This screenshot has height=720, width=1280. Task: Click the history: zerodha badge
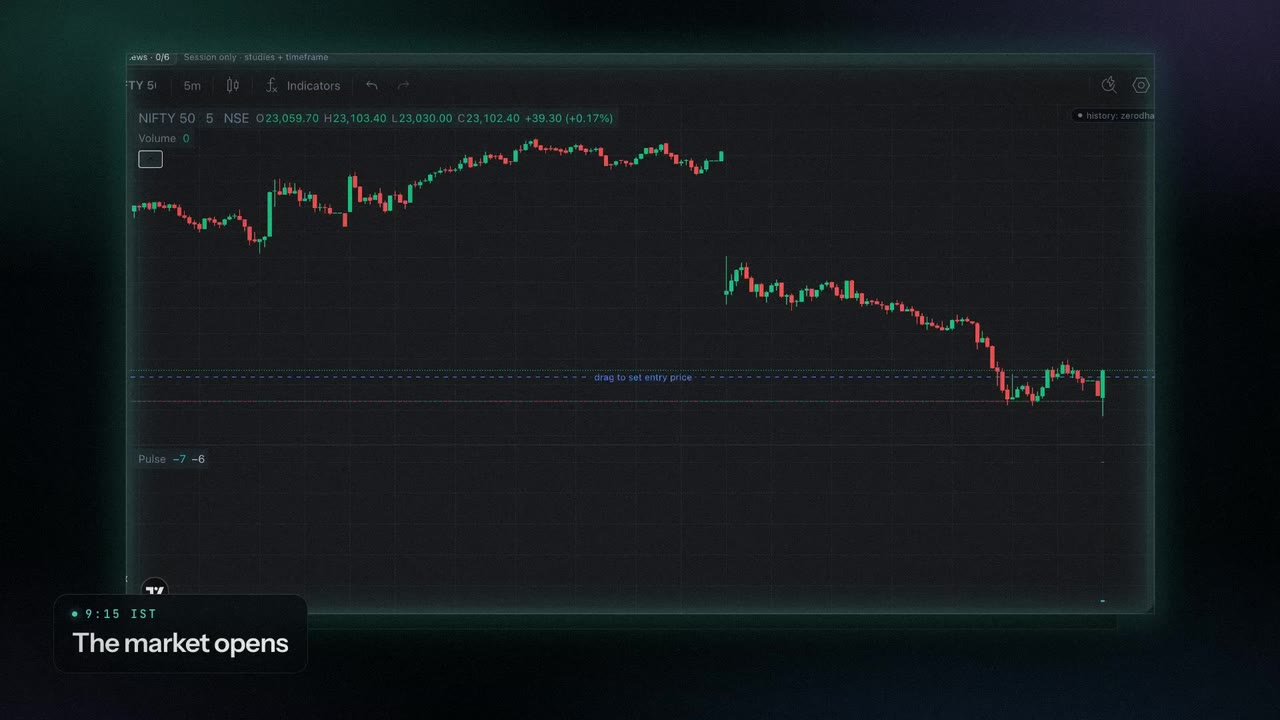point(1114,116)
